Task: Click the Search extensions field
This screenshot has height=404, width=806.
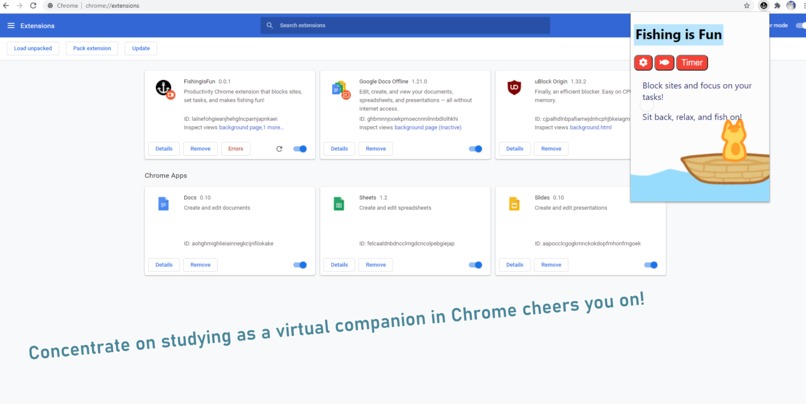Action: (405, 26)
